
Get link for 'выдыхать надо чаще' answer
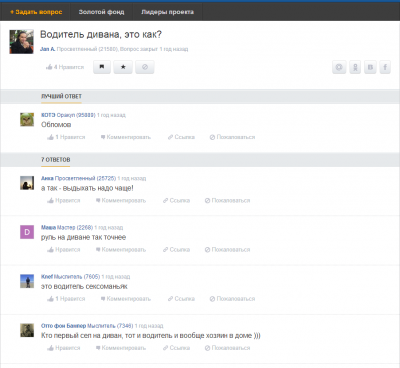pos(176,200)
